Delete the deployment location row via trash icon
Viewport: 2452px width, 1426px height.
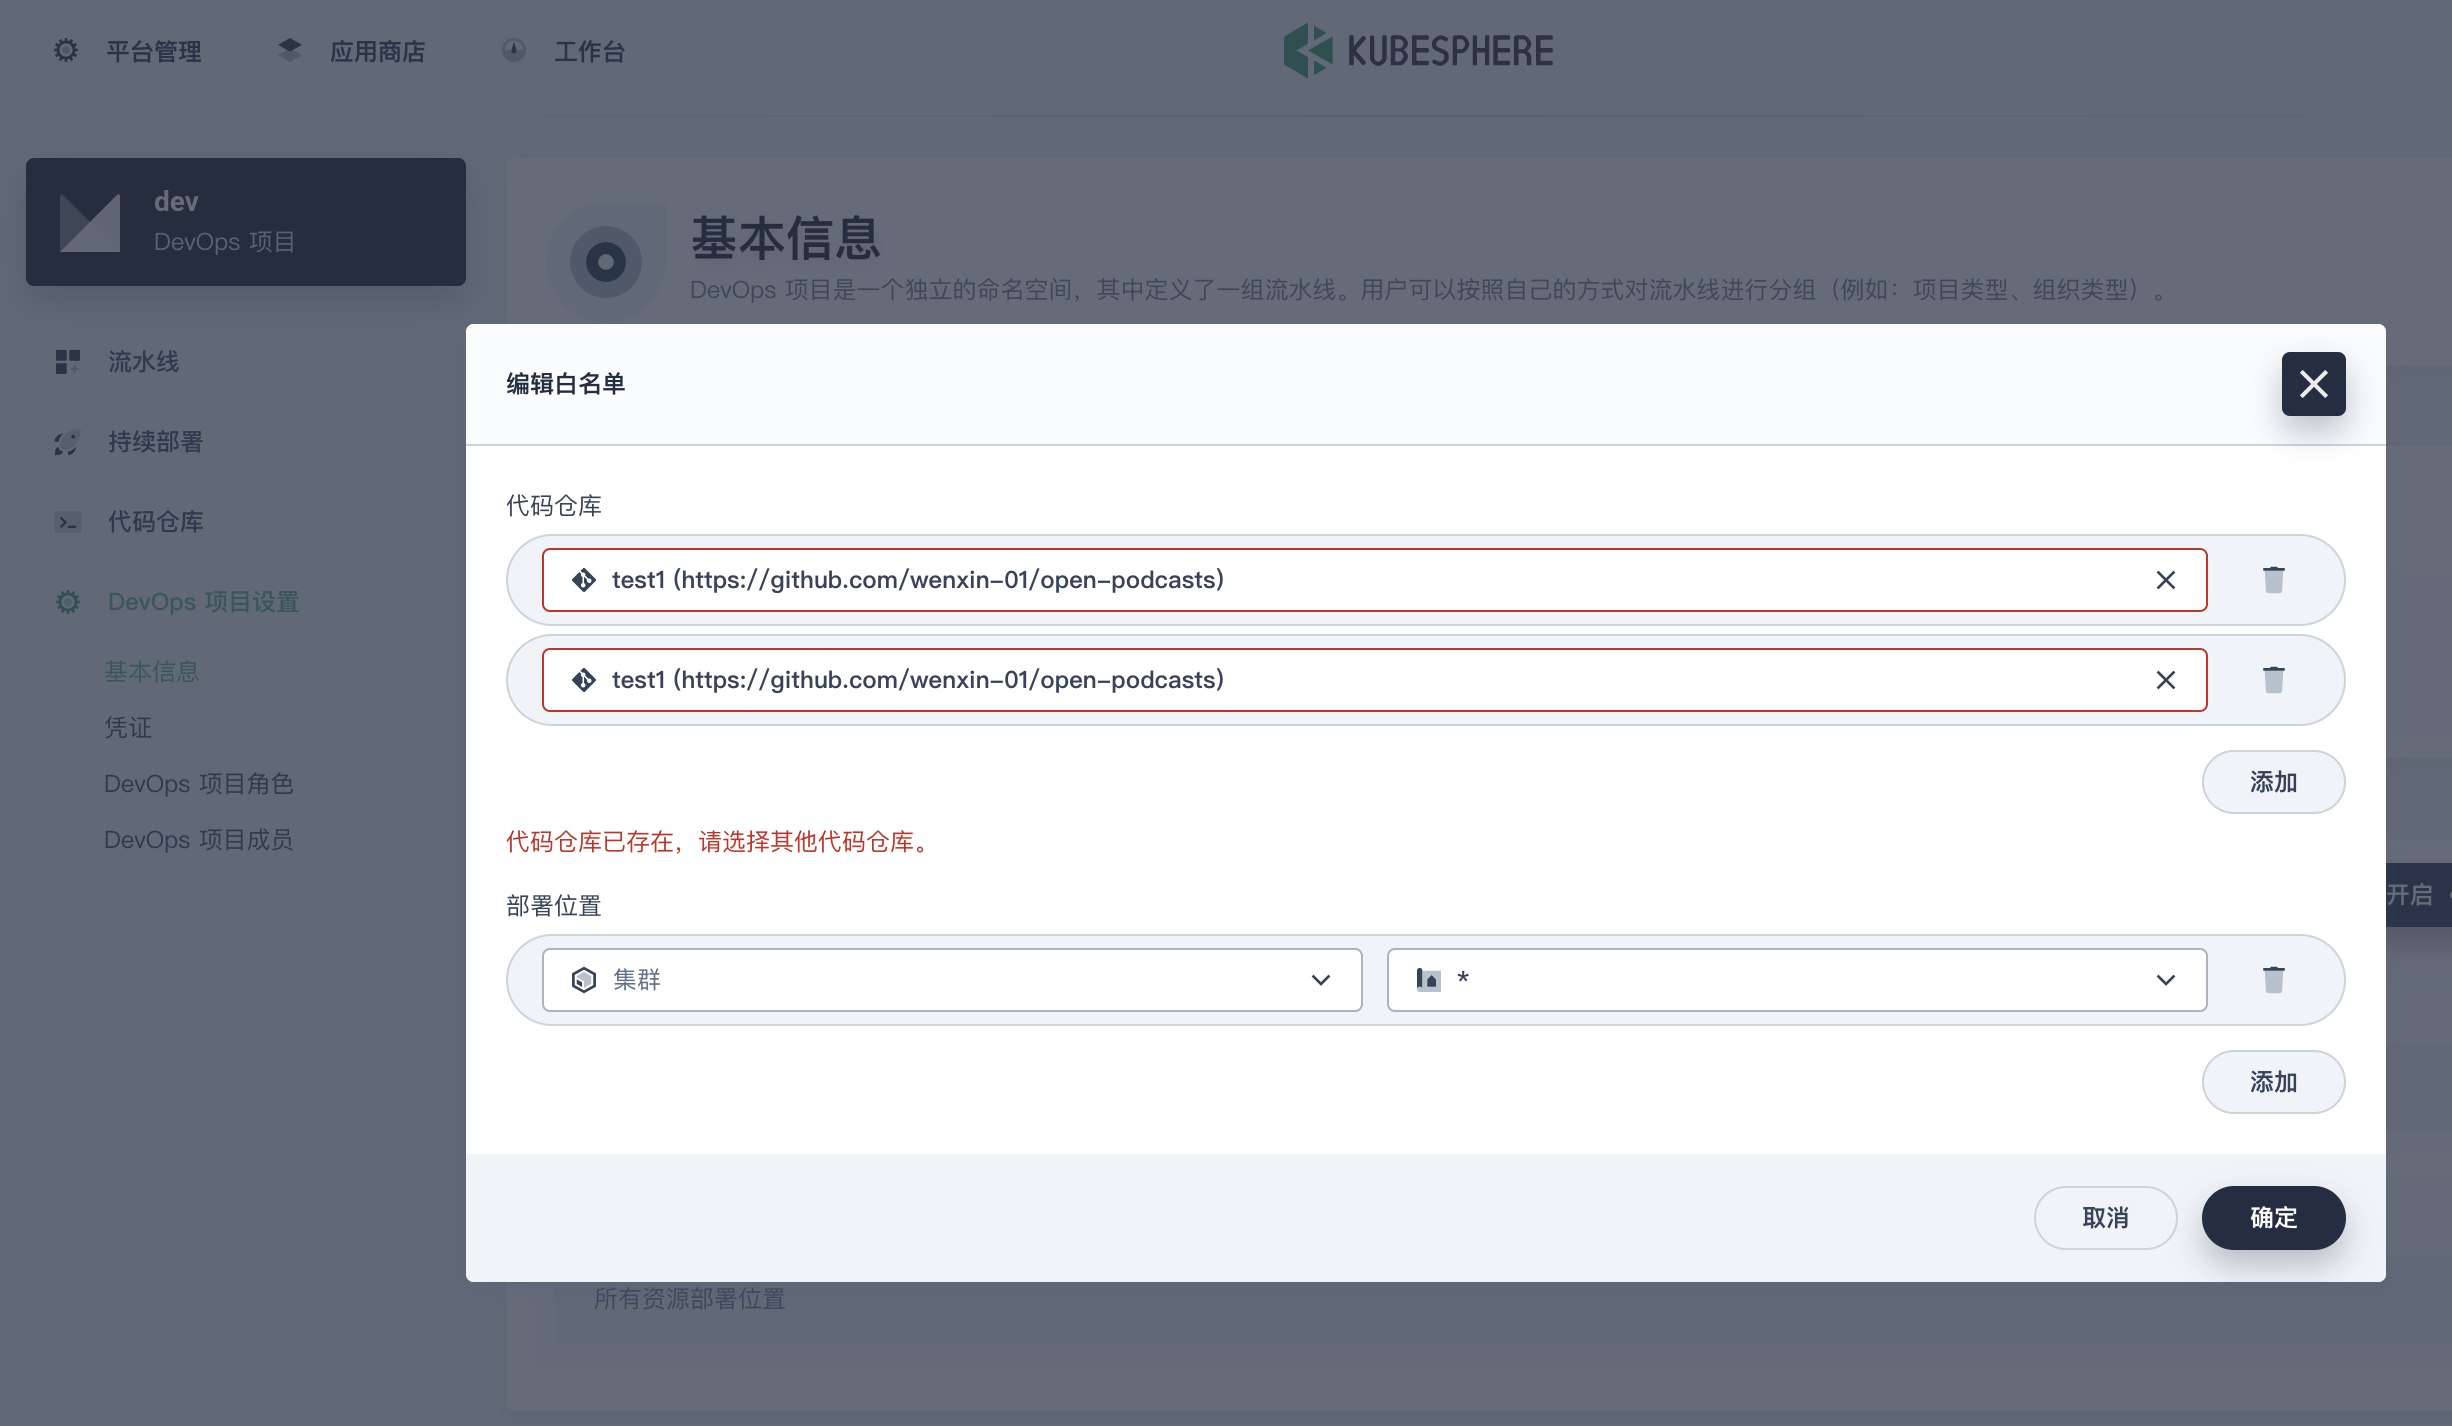2274,979
